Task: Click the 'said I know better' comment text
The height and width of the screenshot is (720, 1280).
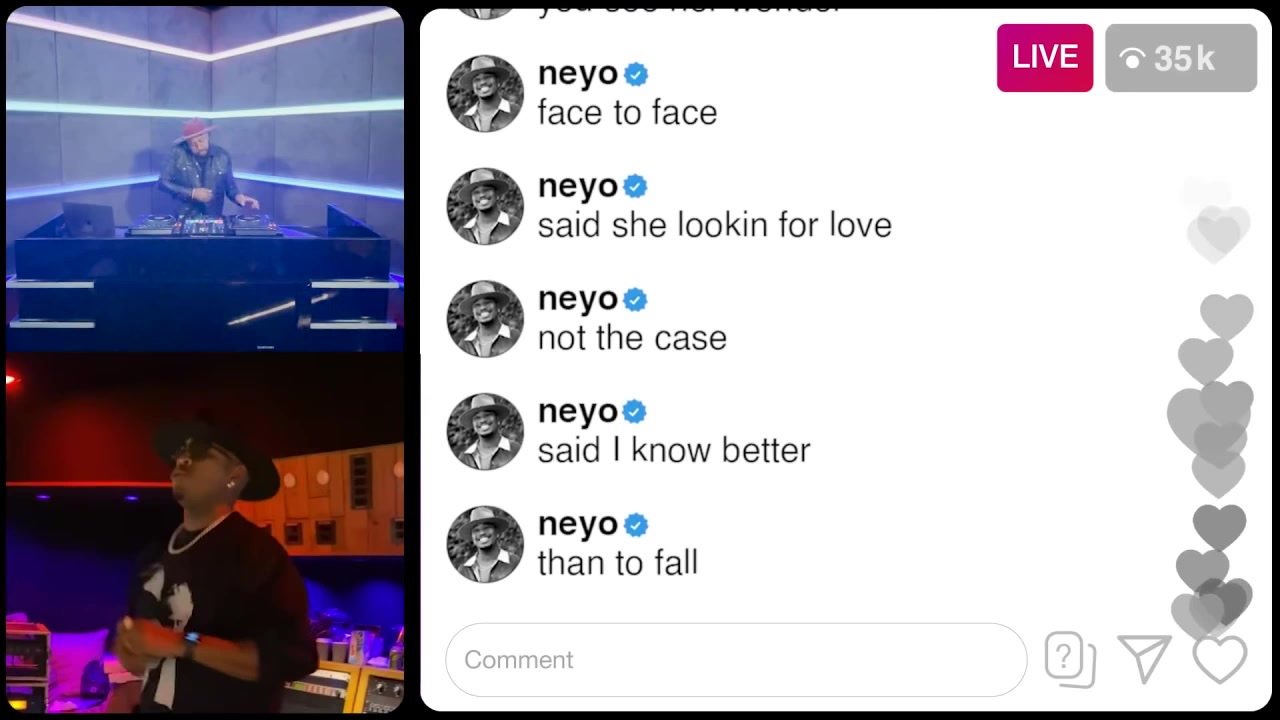Action: (674, 450)
